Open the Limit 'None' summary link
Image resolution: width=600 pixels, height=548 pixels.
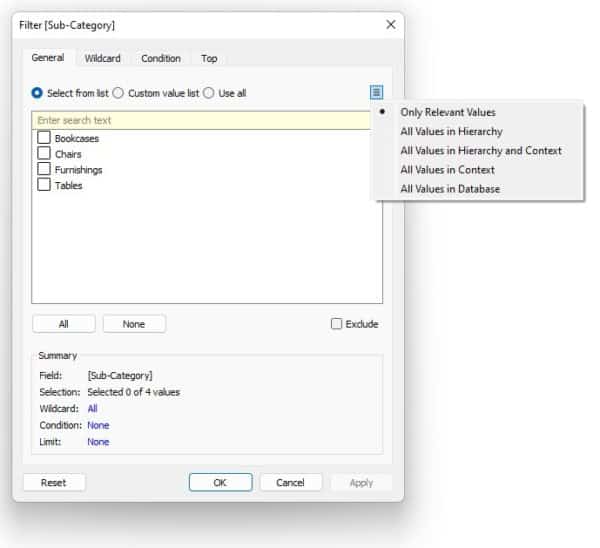click(x=98, y=442)
